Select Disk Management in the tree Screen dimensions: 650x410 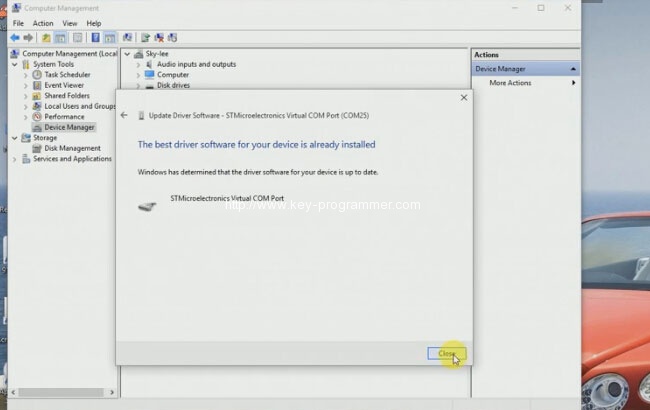coord(72,148)
